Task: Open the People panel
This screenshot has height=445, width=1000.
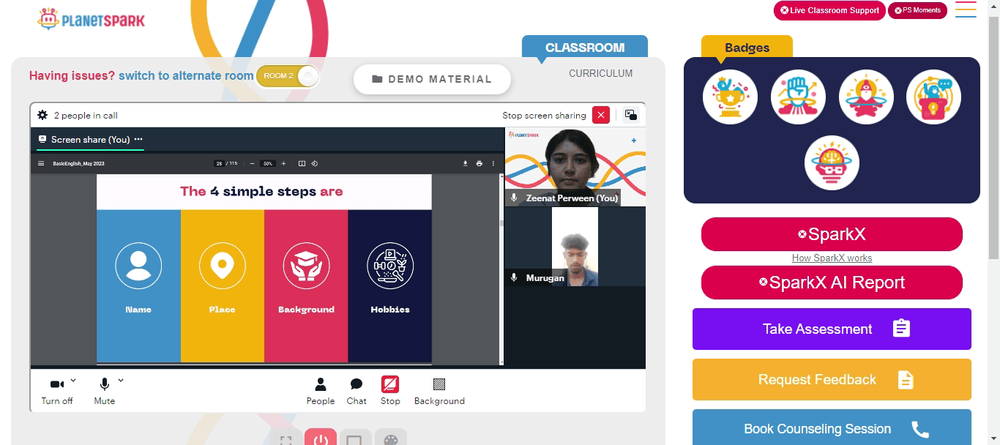Action: 320,391
